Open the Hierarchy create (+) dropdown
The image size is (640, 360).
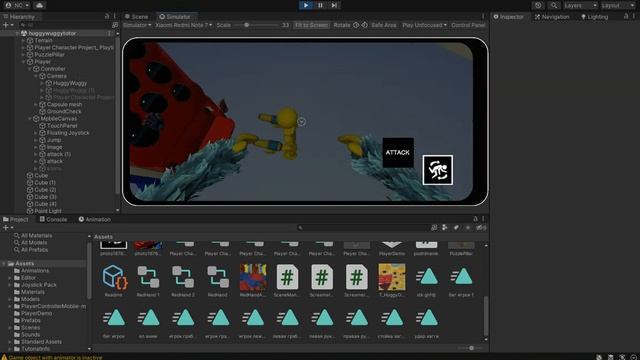(8, 25)
